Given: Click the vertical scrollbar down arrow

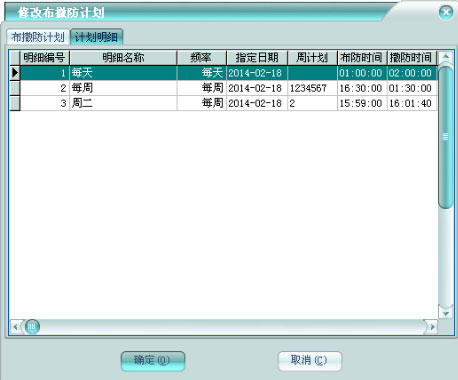Looking at the screenshot, I should pyautogui.click(x=446, y=313).
